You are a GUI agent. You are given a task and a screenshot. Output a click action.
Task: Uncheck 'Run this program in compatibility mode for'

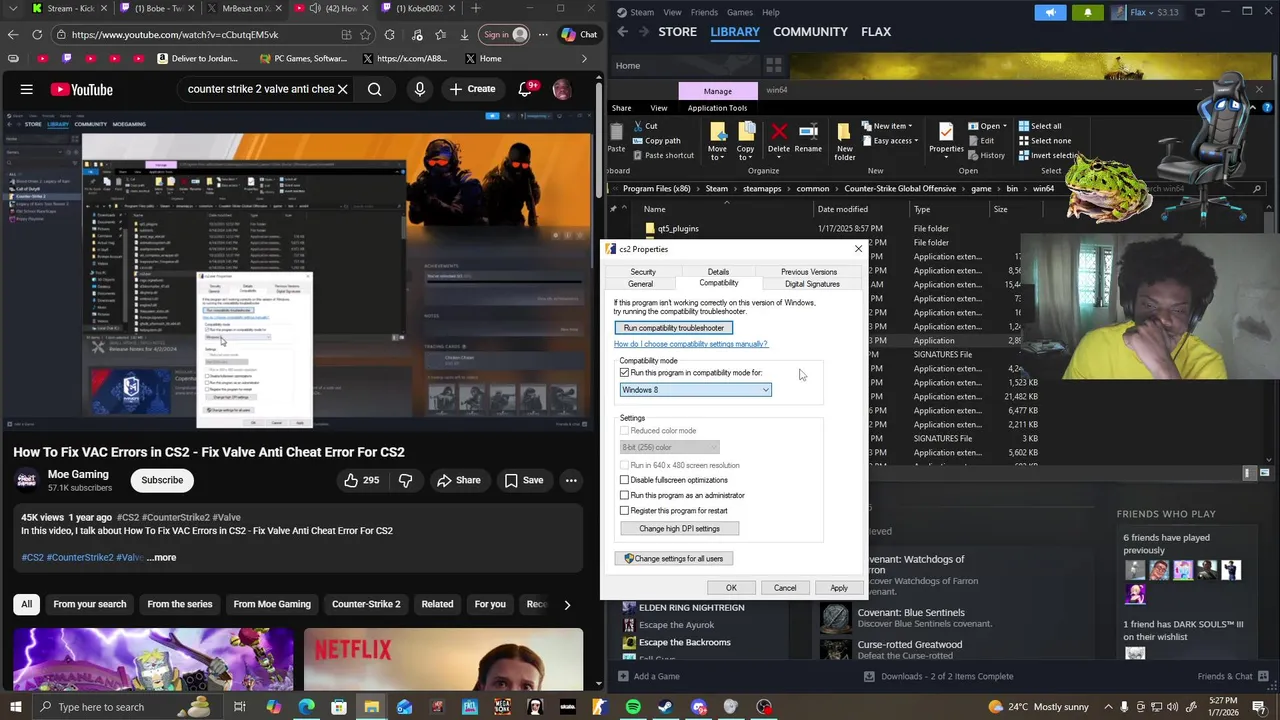point(625,373)
